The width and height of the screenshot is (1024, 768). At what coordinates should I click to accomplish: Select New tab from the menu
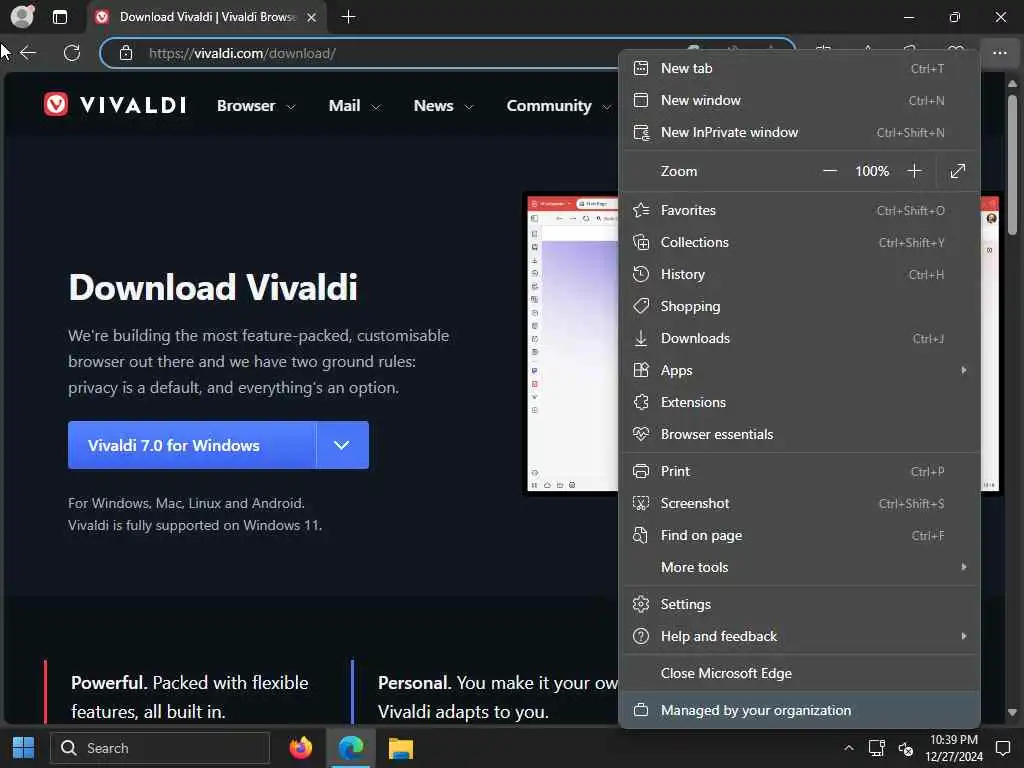(x=800, y=69)
